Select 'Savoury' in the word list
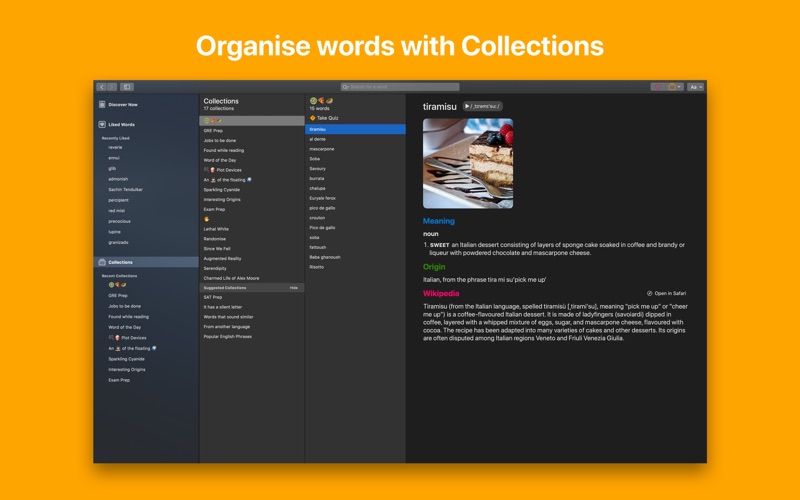 click(317, 169)
